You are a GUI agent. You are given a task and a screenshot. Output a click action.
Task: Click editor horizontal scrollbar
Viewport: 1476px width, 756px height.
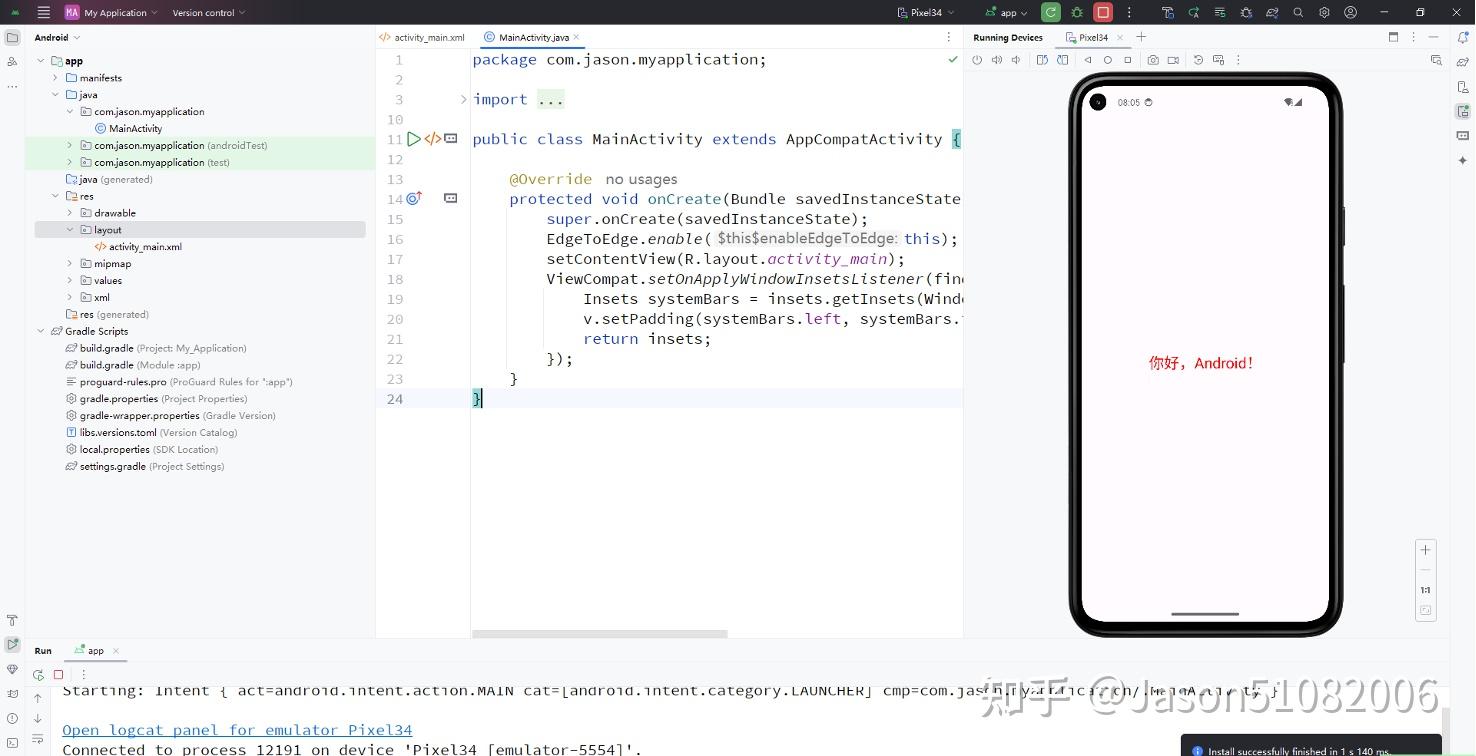pyautogui.click(x=600, y=634)
